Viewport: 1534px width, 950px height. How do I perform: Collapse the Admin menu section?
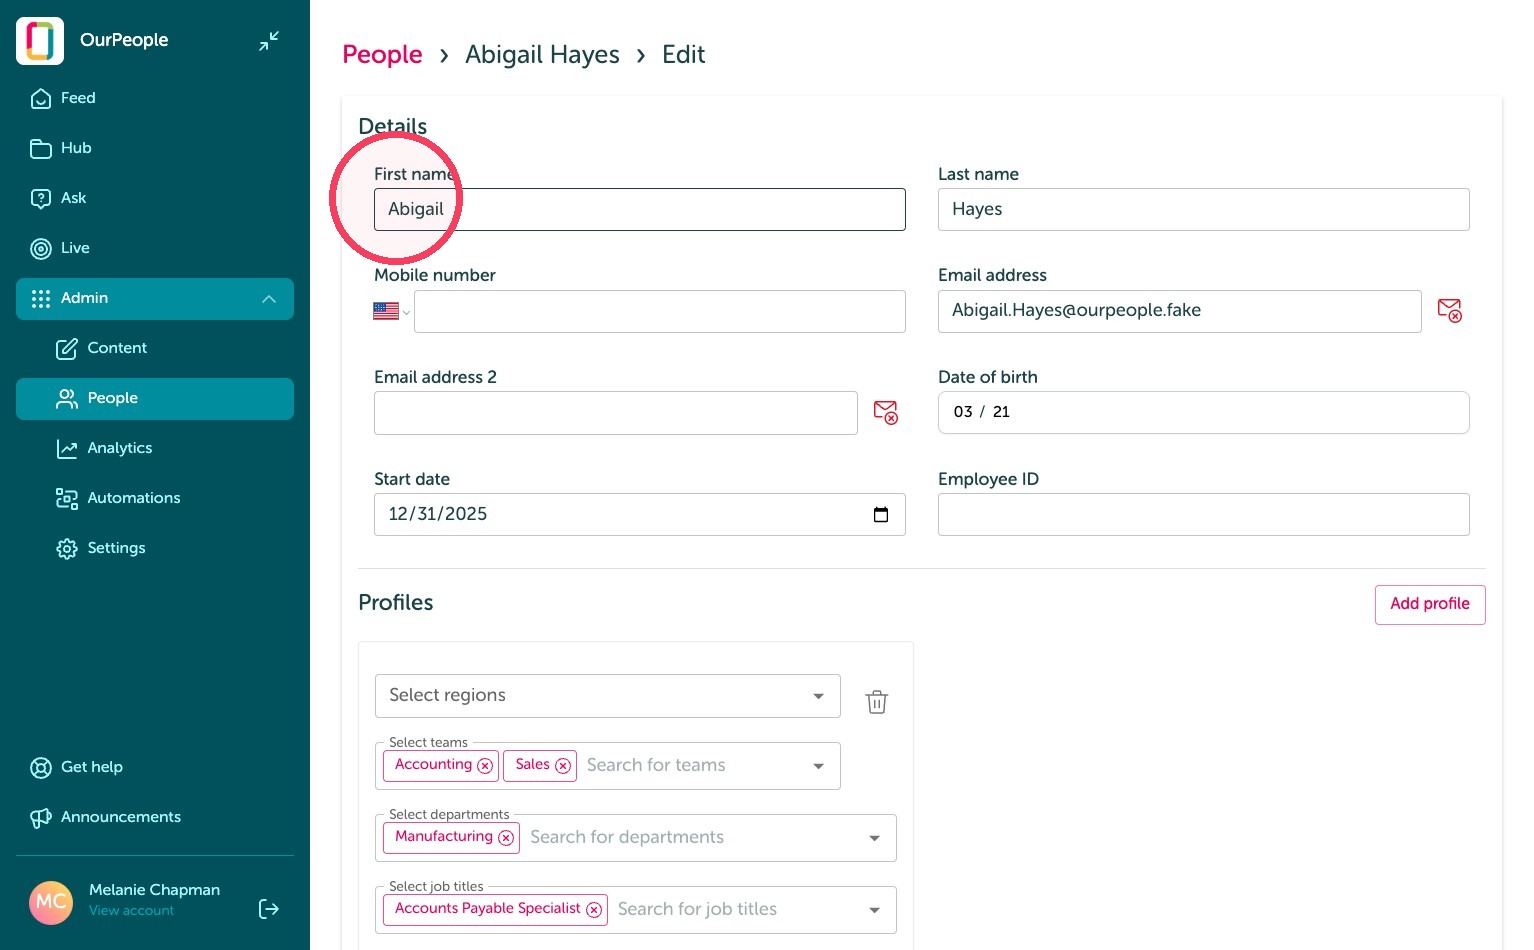tap(269, 299)
